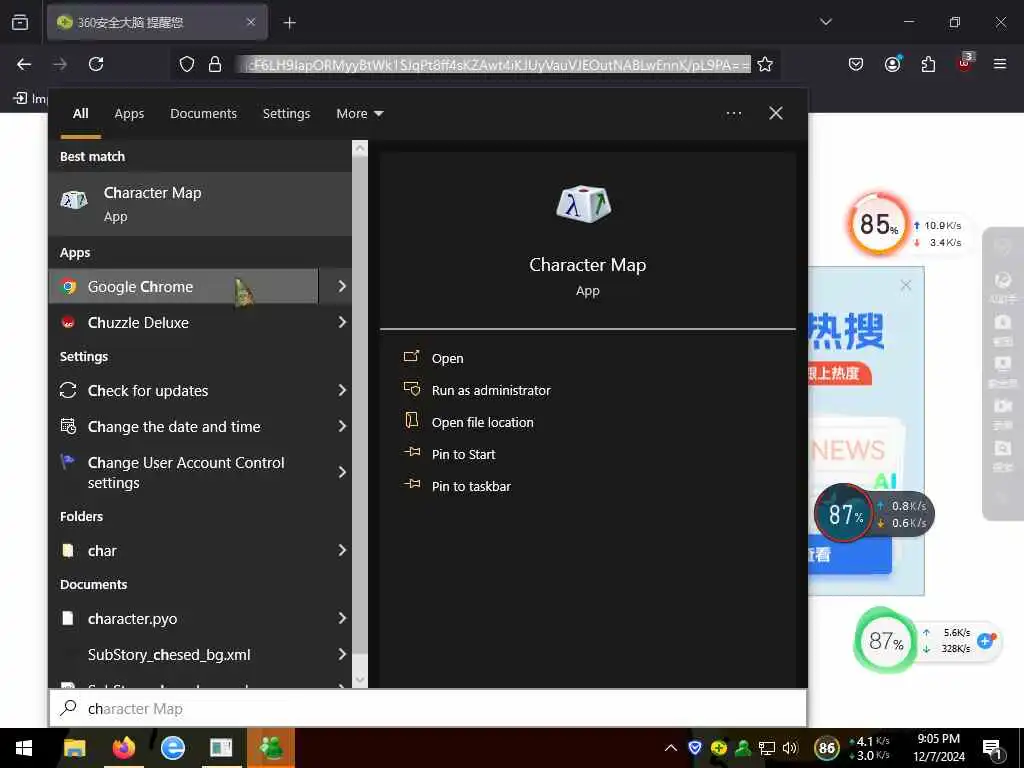This screenshot has width=1024, height=768.
Task: Open Firefox account icon
Action: 892,64
